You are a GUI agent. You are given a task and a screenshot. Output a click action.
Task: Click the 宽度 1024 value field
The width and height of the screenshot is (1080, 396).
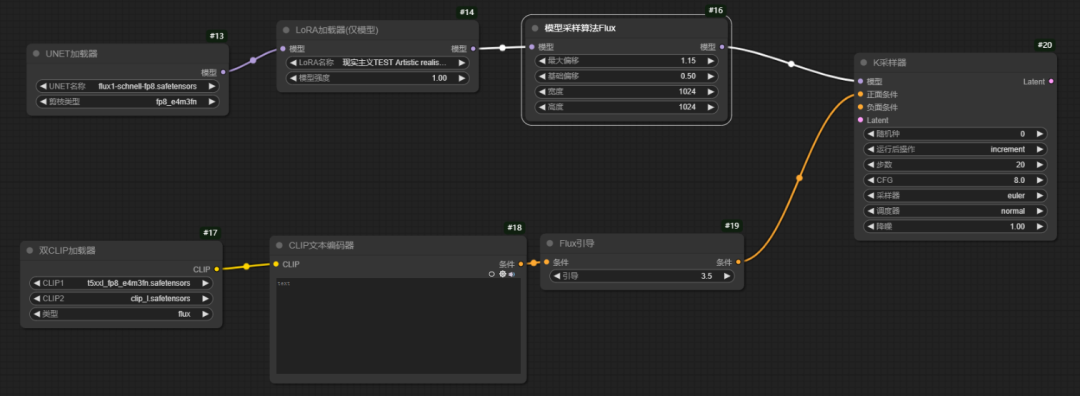click(626, 92)
